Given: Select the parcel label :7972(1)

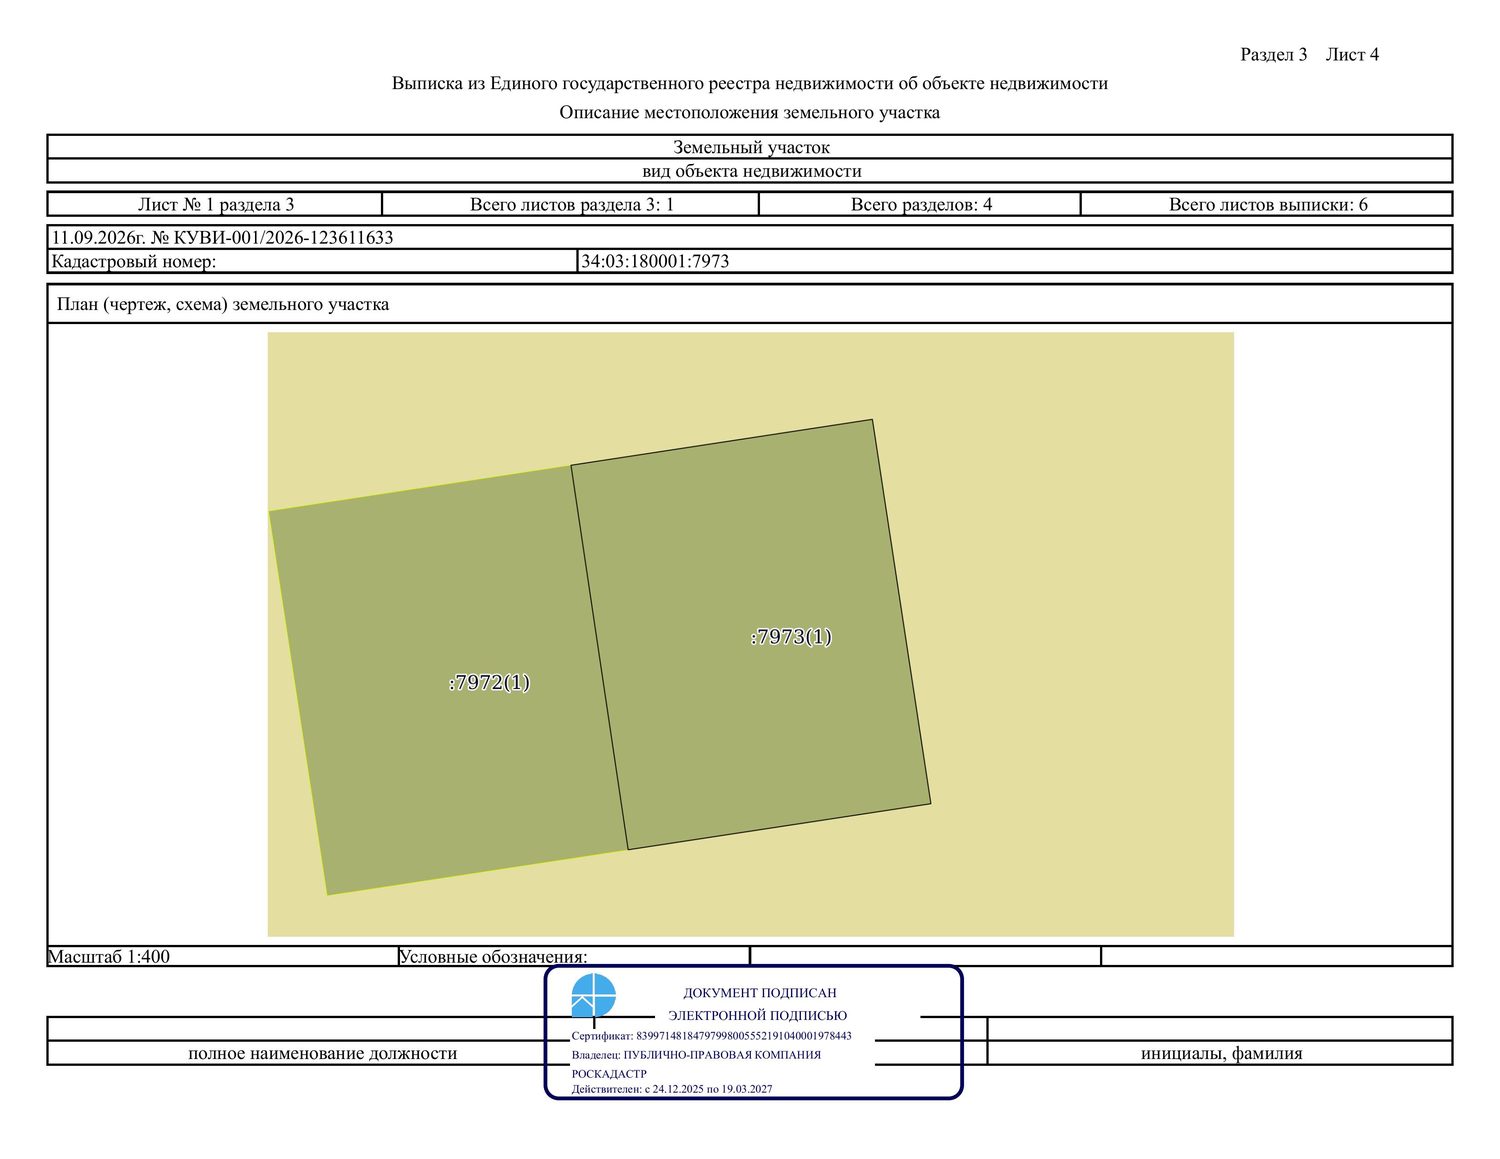Looking at the screenshot, I should 489,682.
